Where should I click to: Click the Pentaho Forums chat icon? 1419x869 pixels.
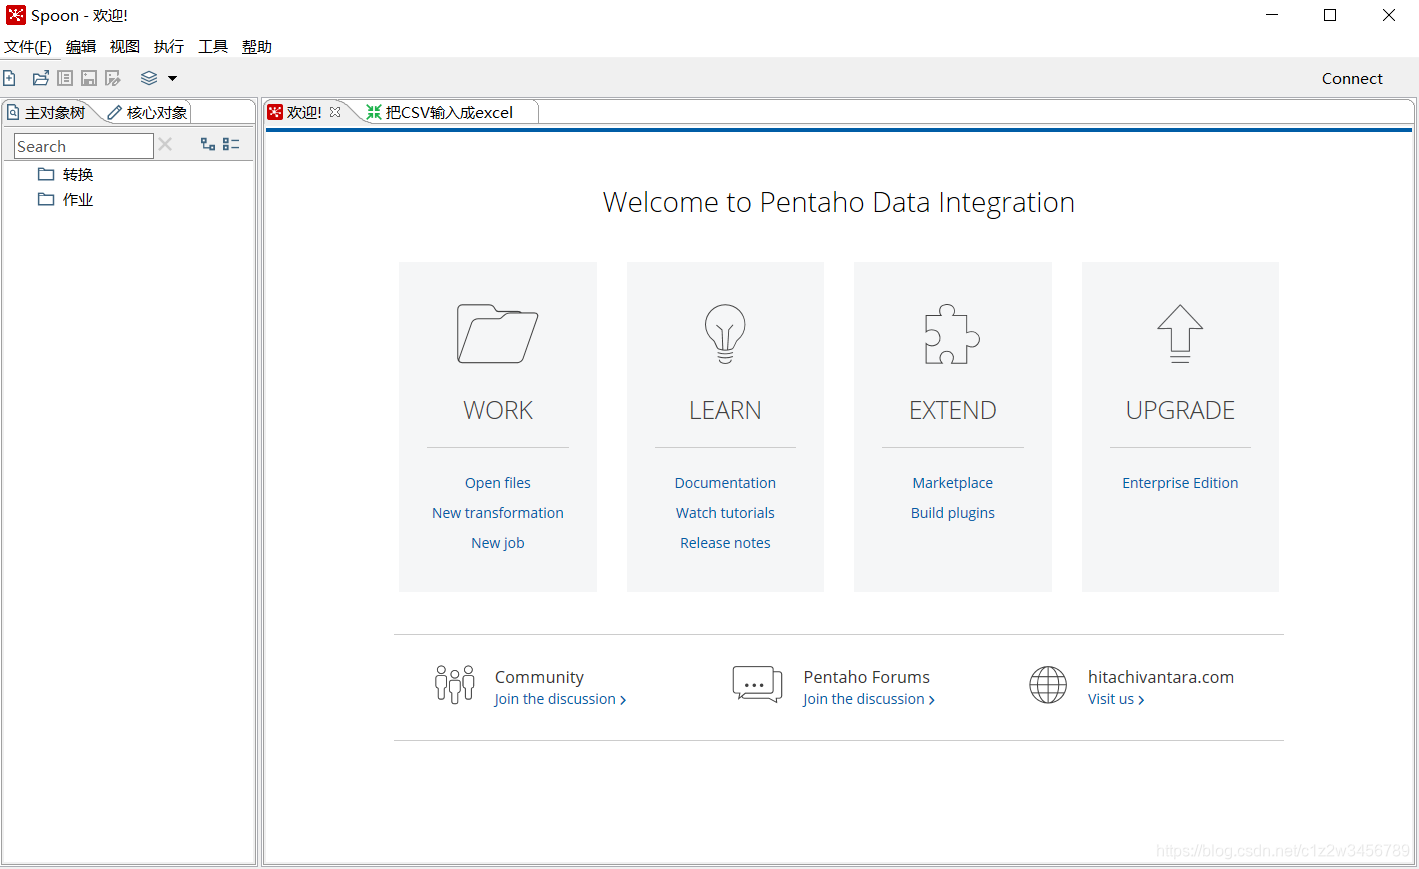click(757, 685)
